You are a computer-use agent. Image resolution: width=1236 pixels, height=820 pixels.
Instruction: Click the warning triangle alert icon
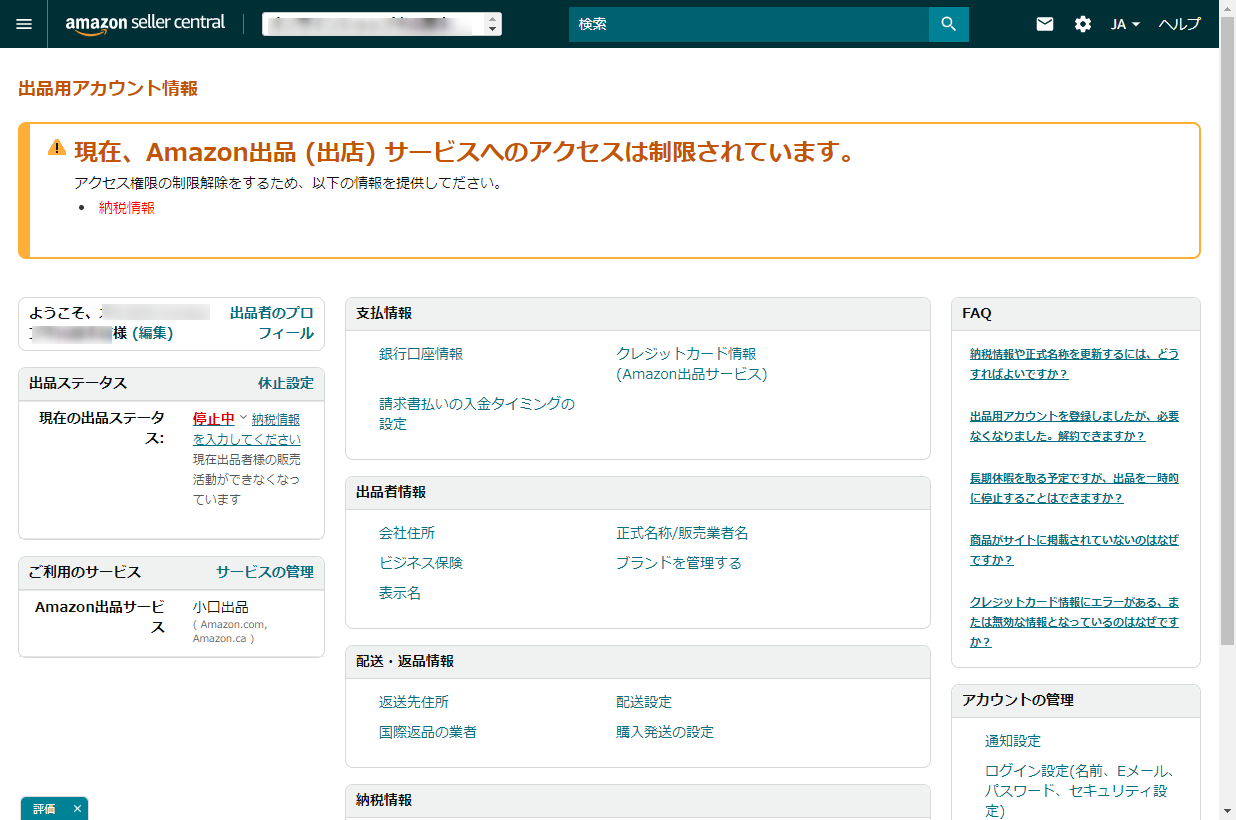click(57, 148)
